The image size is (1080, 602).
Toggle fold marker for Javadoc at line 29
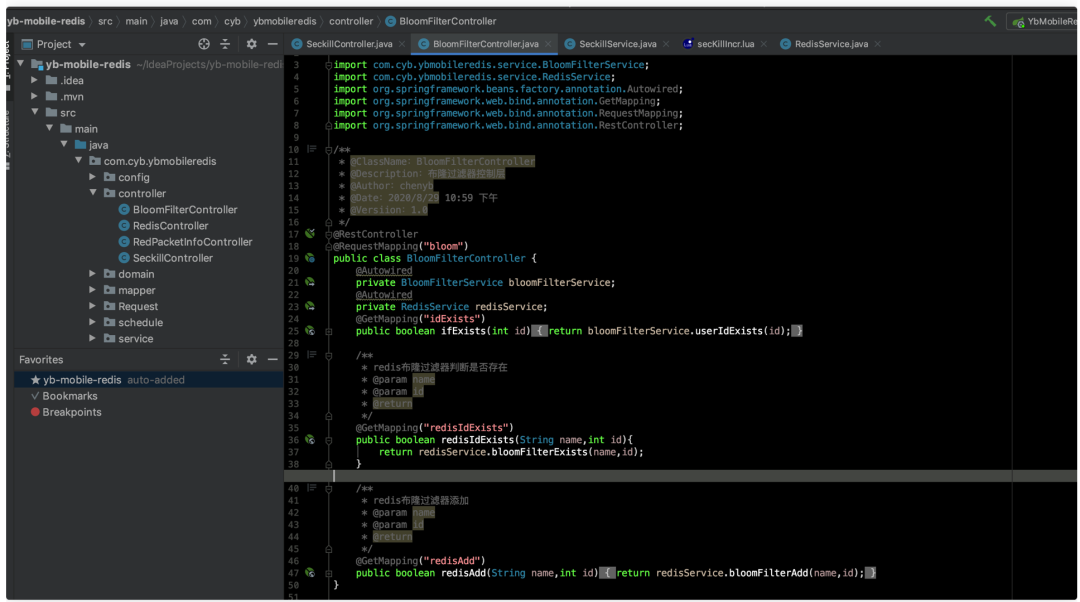(x=328, y=355)
